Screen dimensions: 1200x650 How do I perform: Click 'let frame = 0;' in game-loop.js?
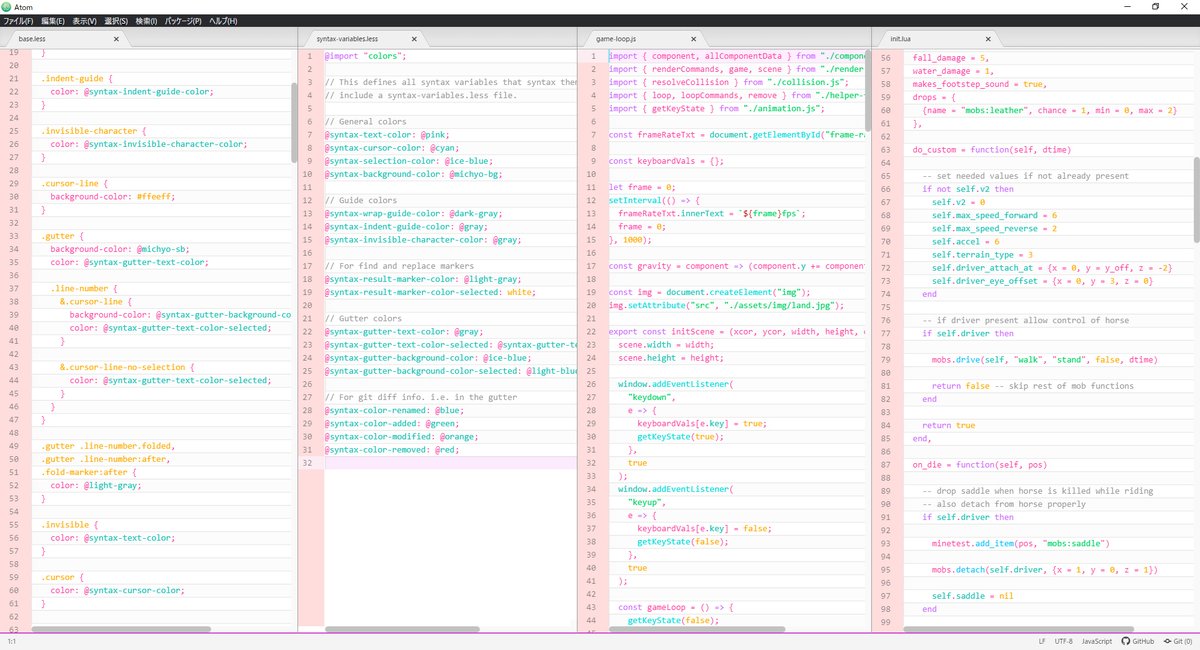click(642, 187)
